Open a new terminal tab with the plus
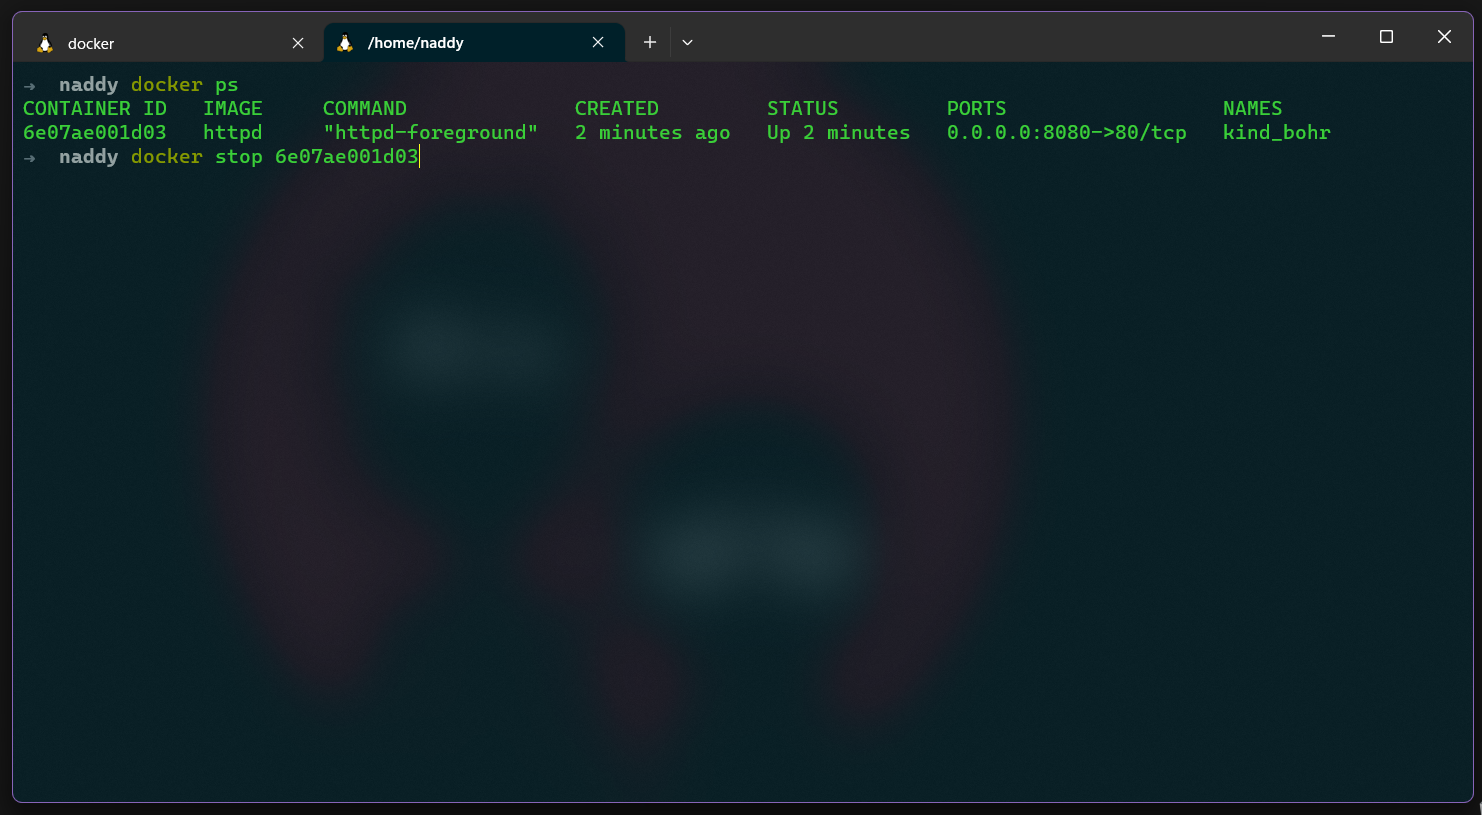1482x815 pixels. tap(649, 42)
